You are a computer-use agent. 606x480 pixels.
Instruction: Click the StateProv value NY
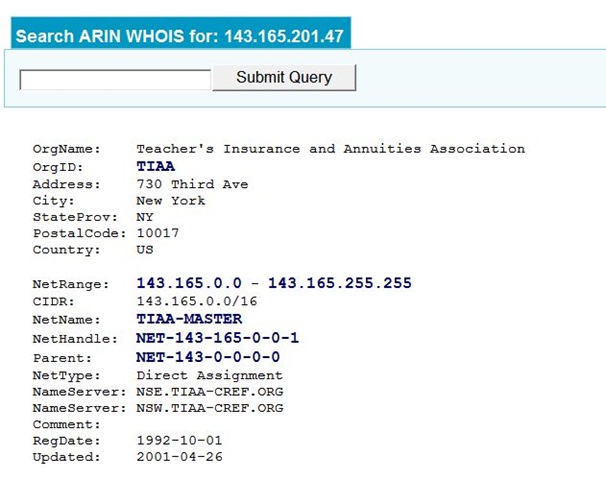[145, 217]
